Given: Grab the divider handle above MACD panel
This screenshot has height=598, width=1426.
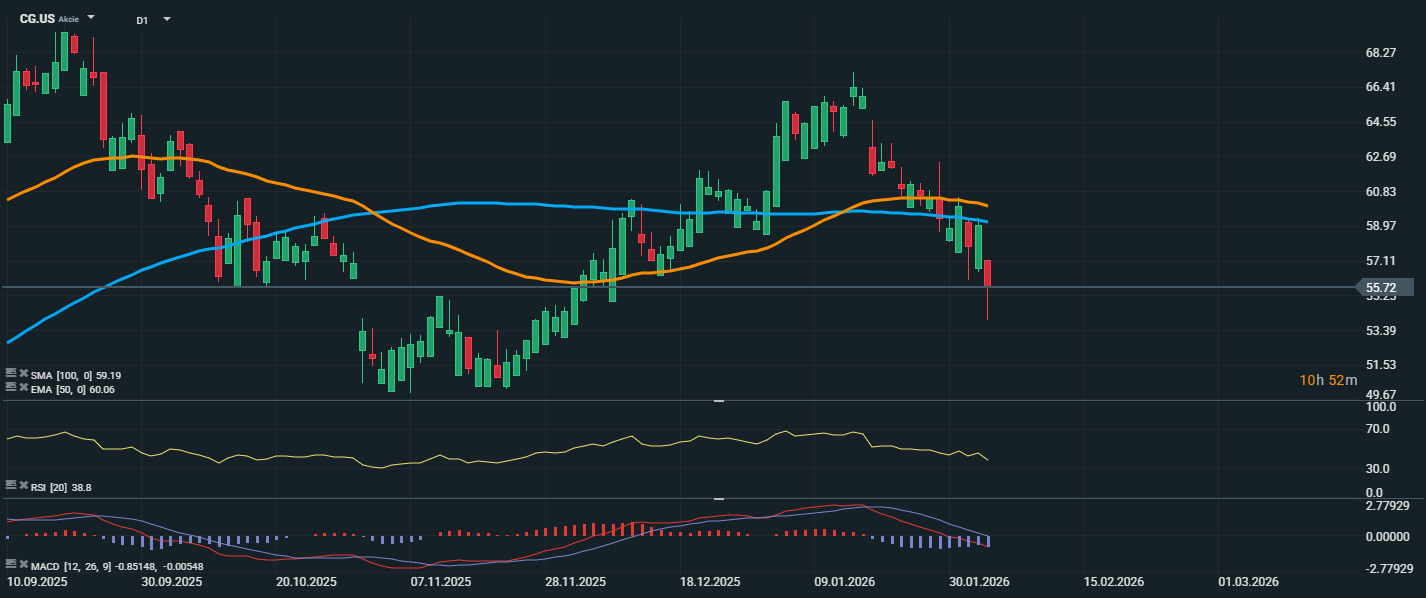Looking at the screenshot, I should click(x=718, y=498).
